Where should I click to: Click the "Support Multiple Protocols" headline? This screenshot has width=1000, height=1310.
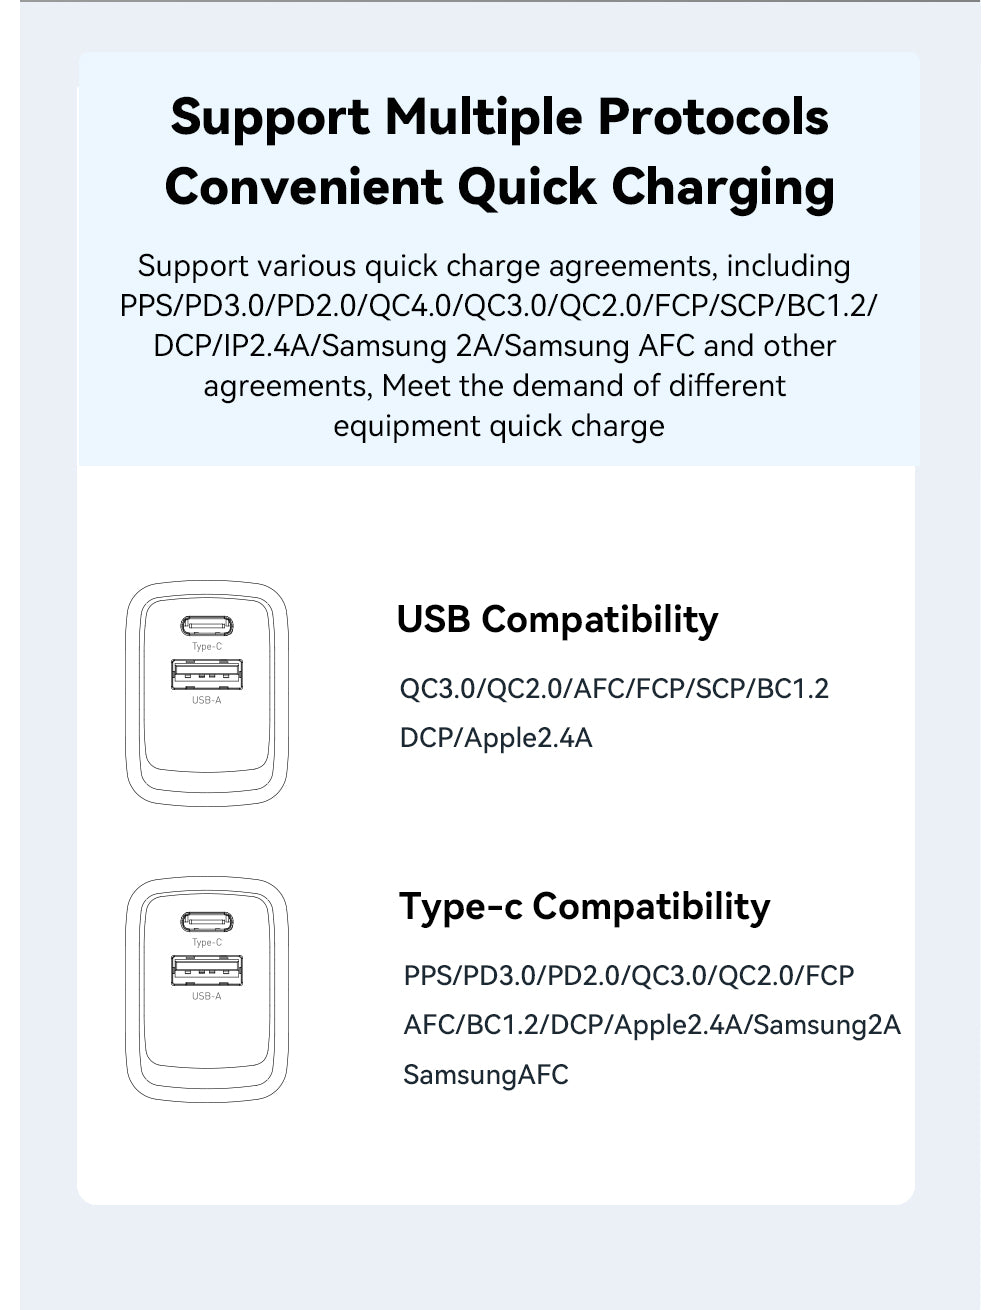pos(499,117)
